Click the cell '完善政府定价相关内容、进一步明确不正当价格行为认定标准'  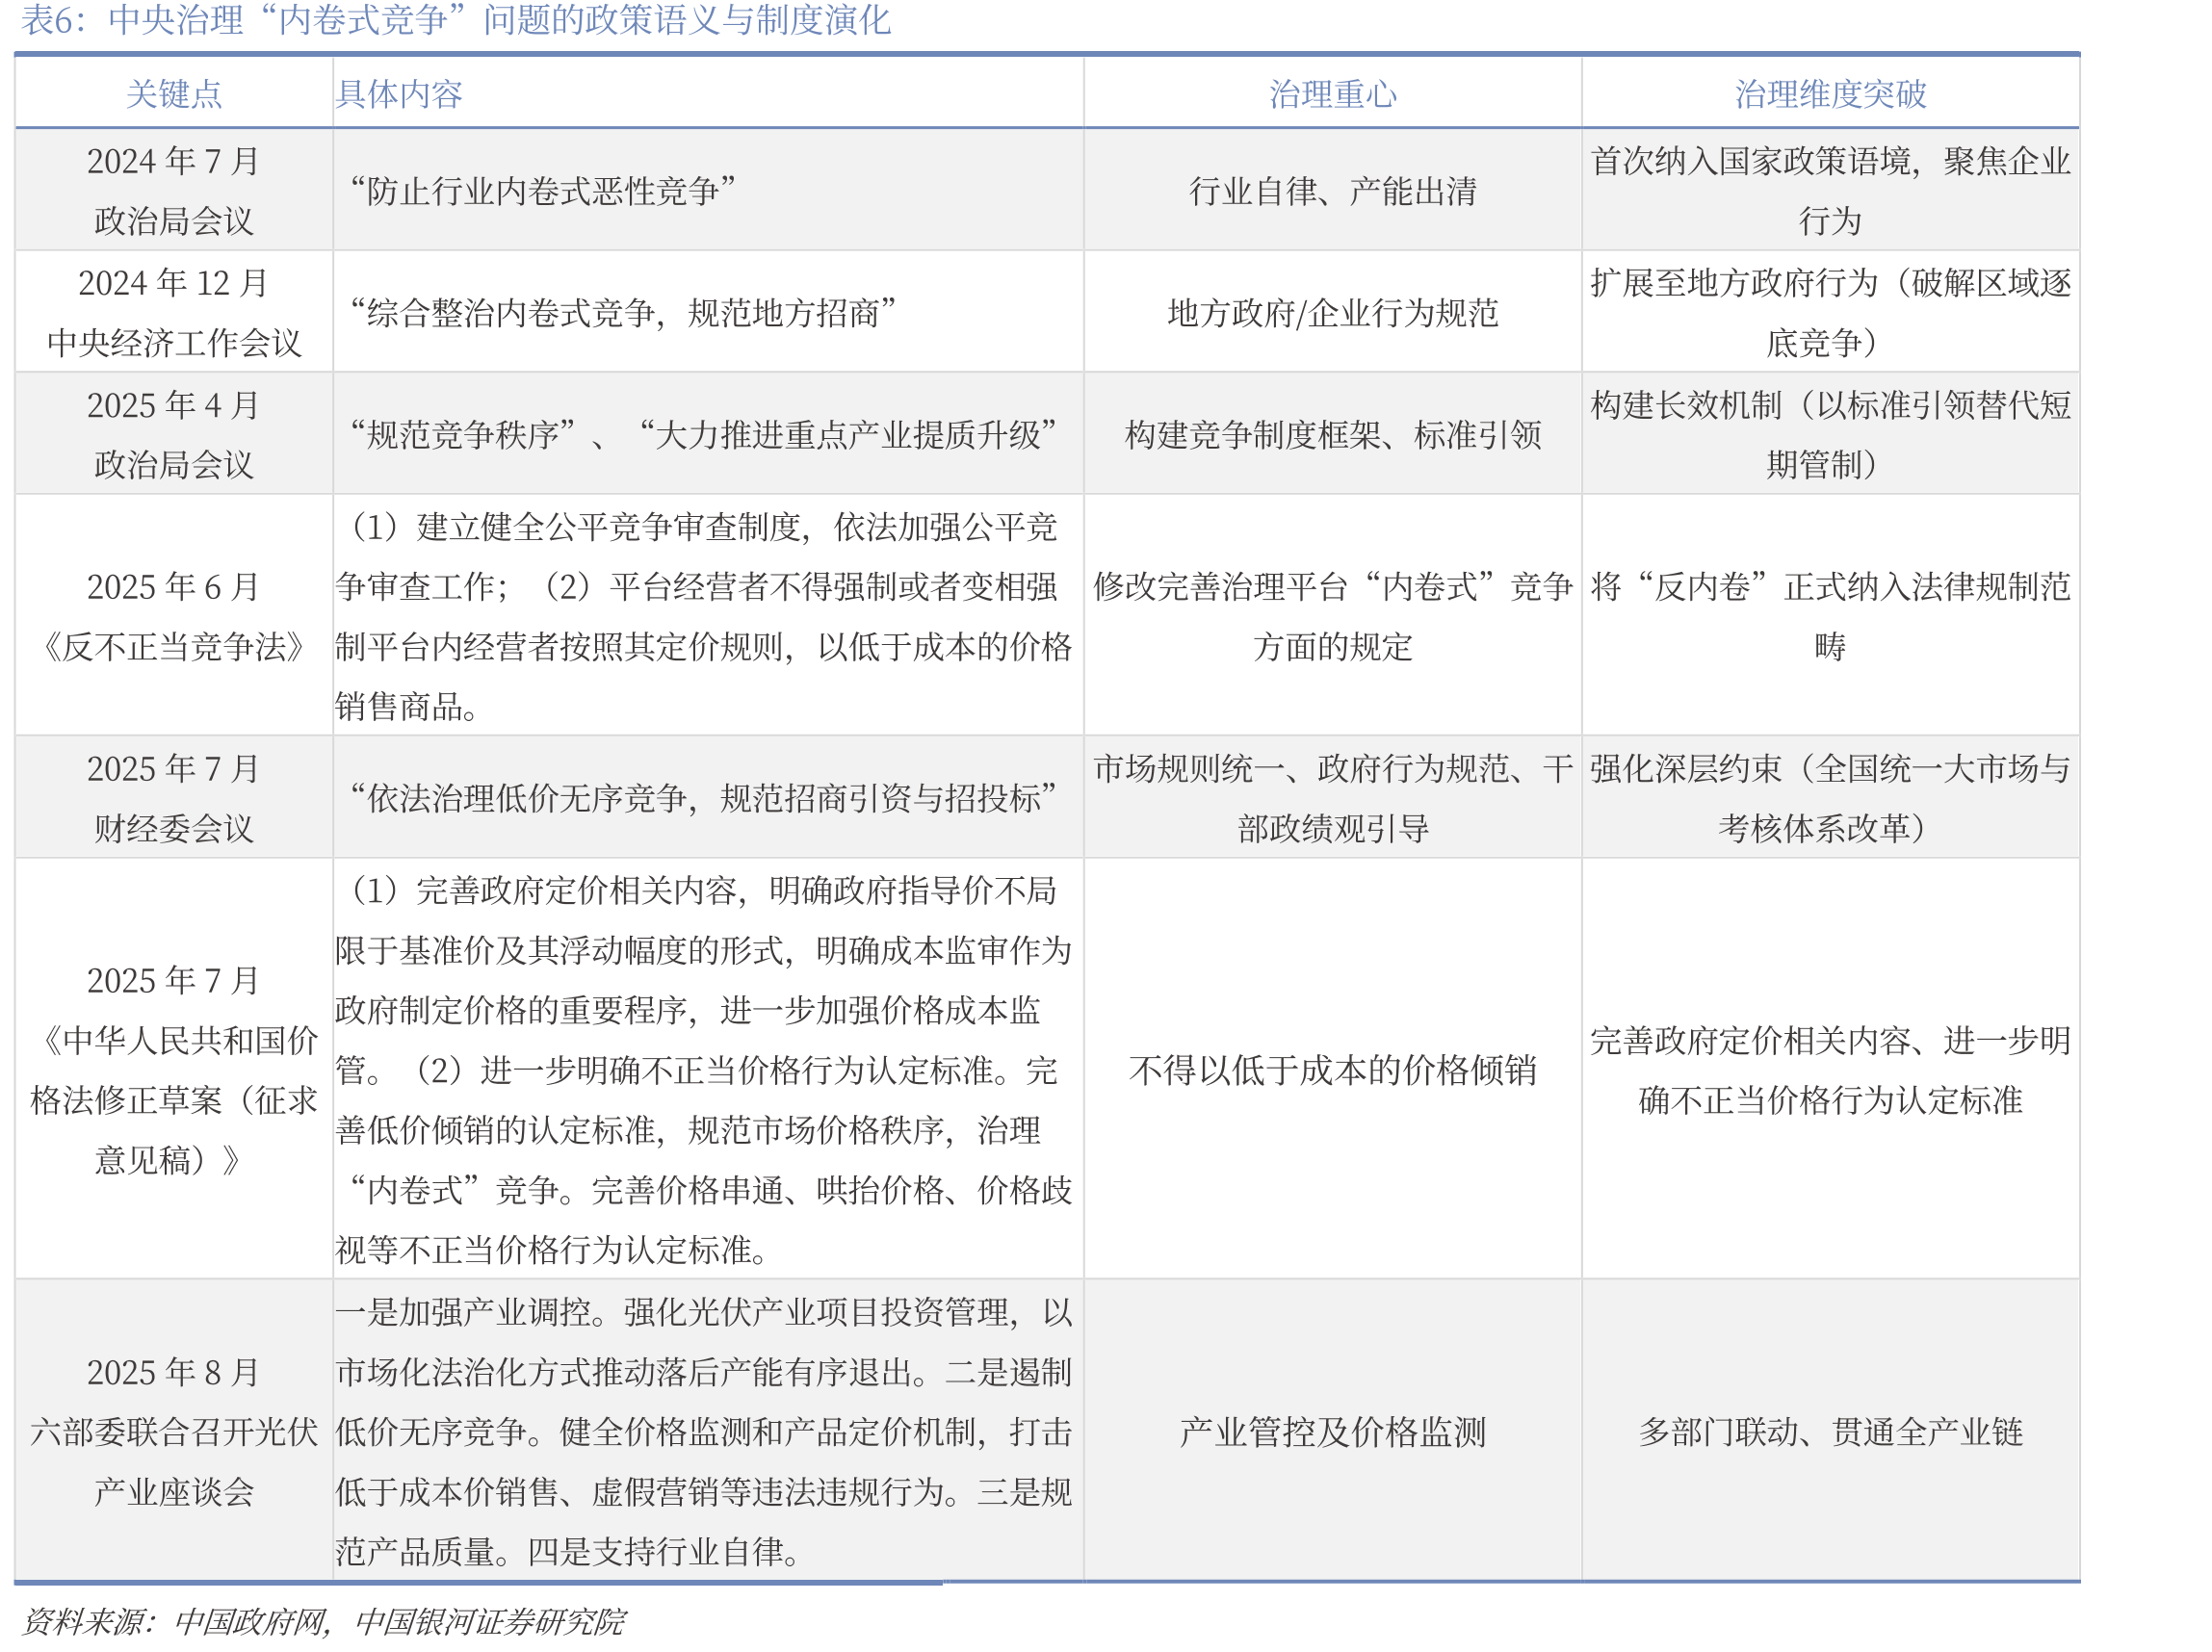pos(1830,1069)
